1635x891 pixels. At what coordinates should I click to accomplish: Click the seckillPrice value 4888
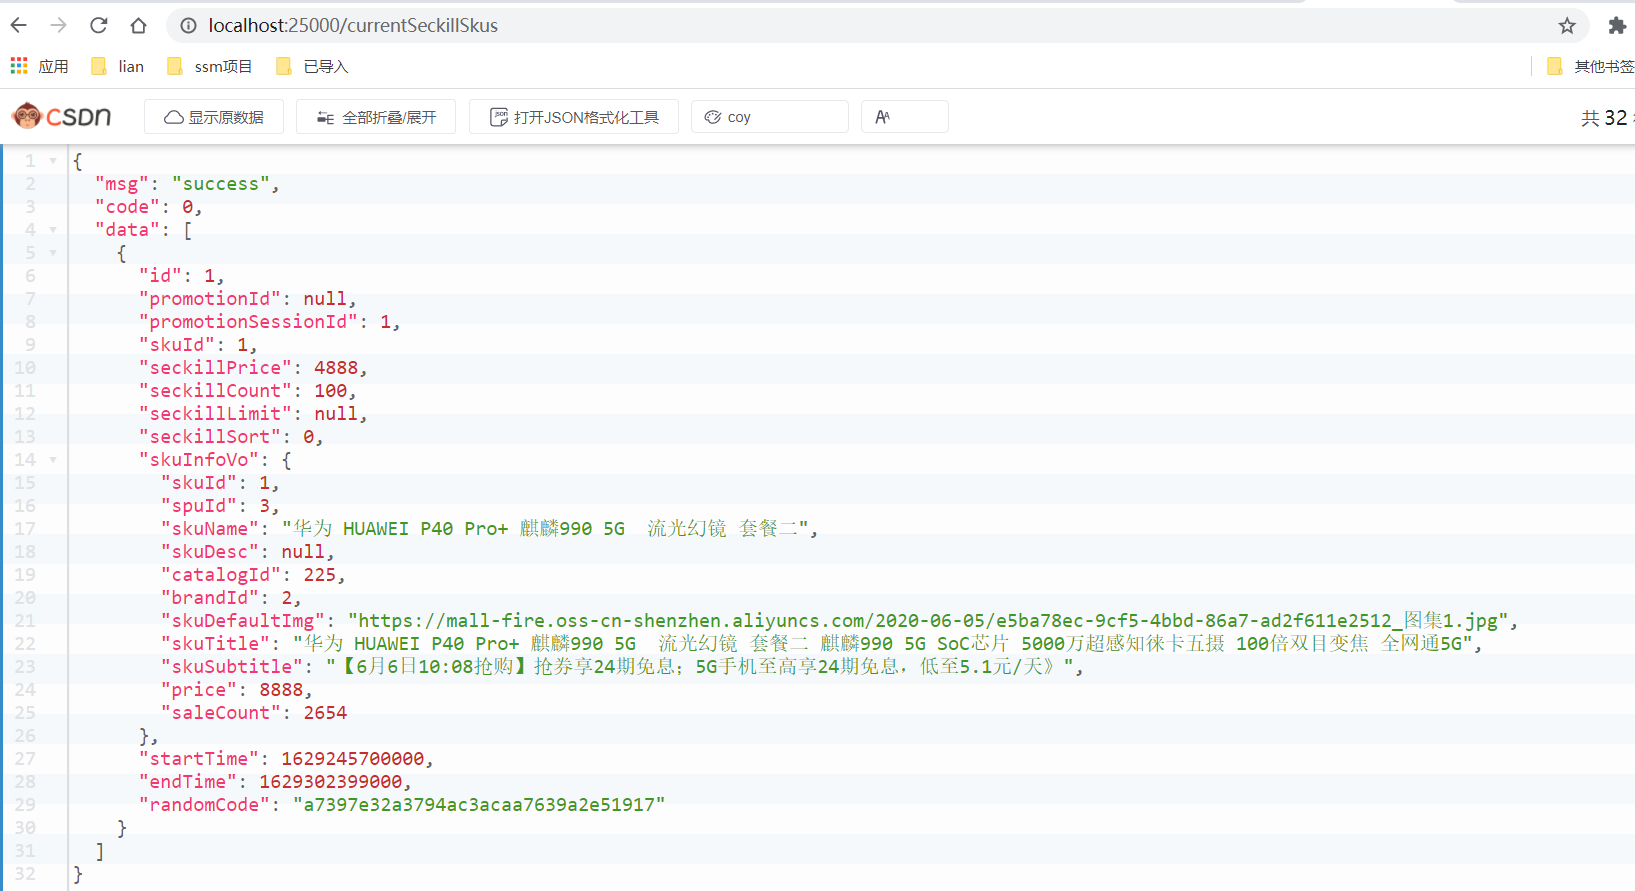click(x=336, y=368)
